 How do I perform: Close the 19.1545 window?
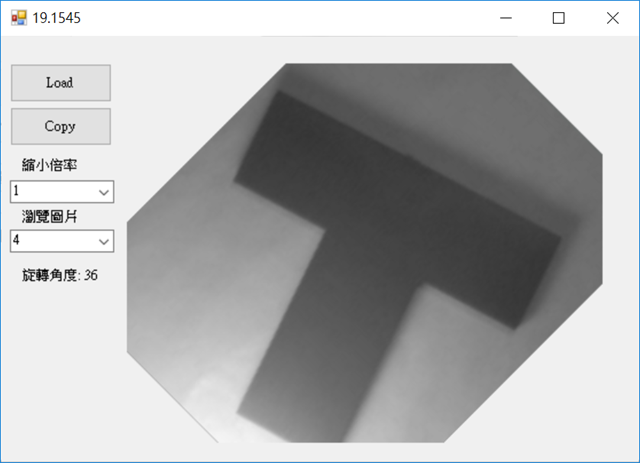coord(612,18)
